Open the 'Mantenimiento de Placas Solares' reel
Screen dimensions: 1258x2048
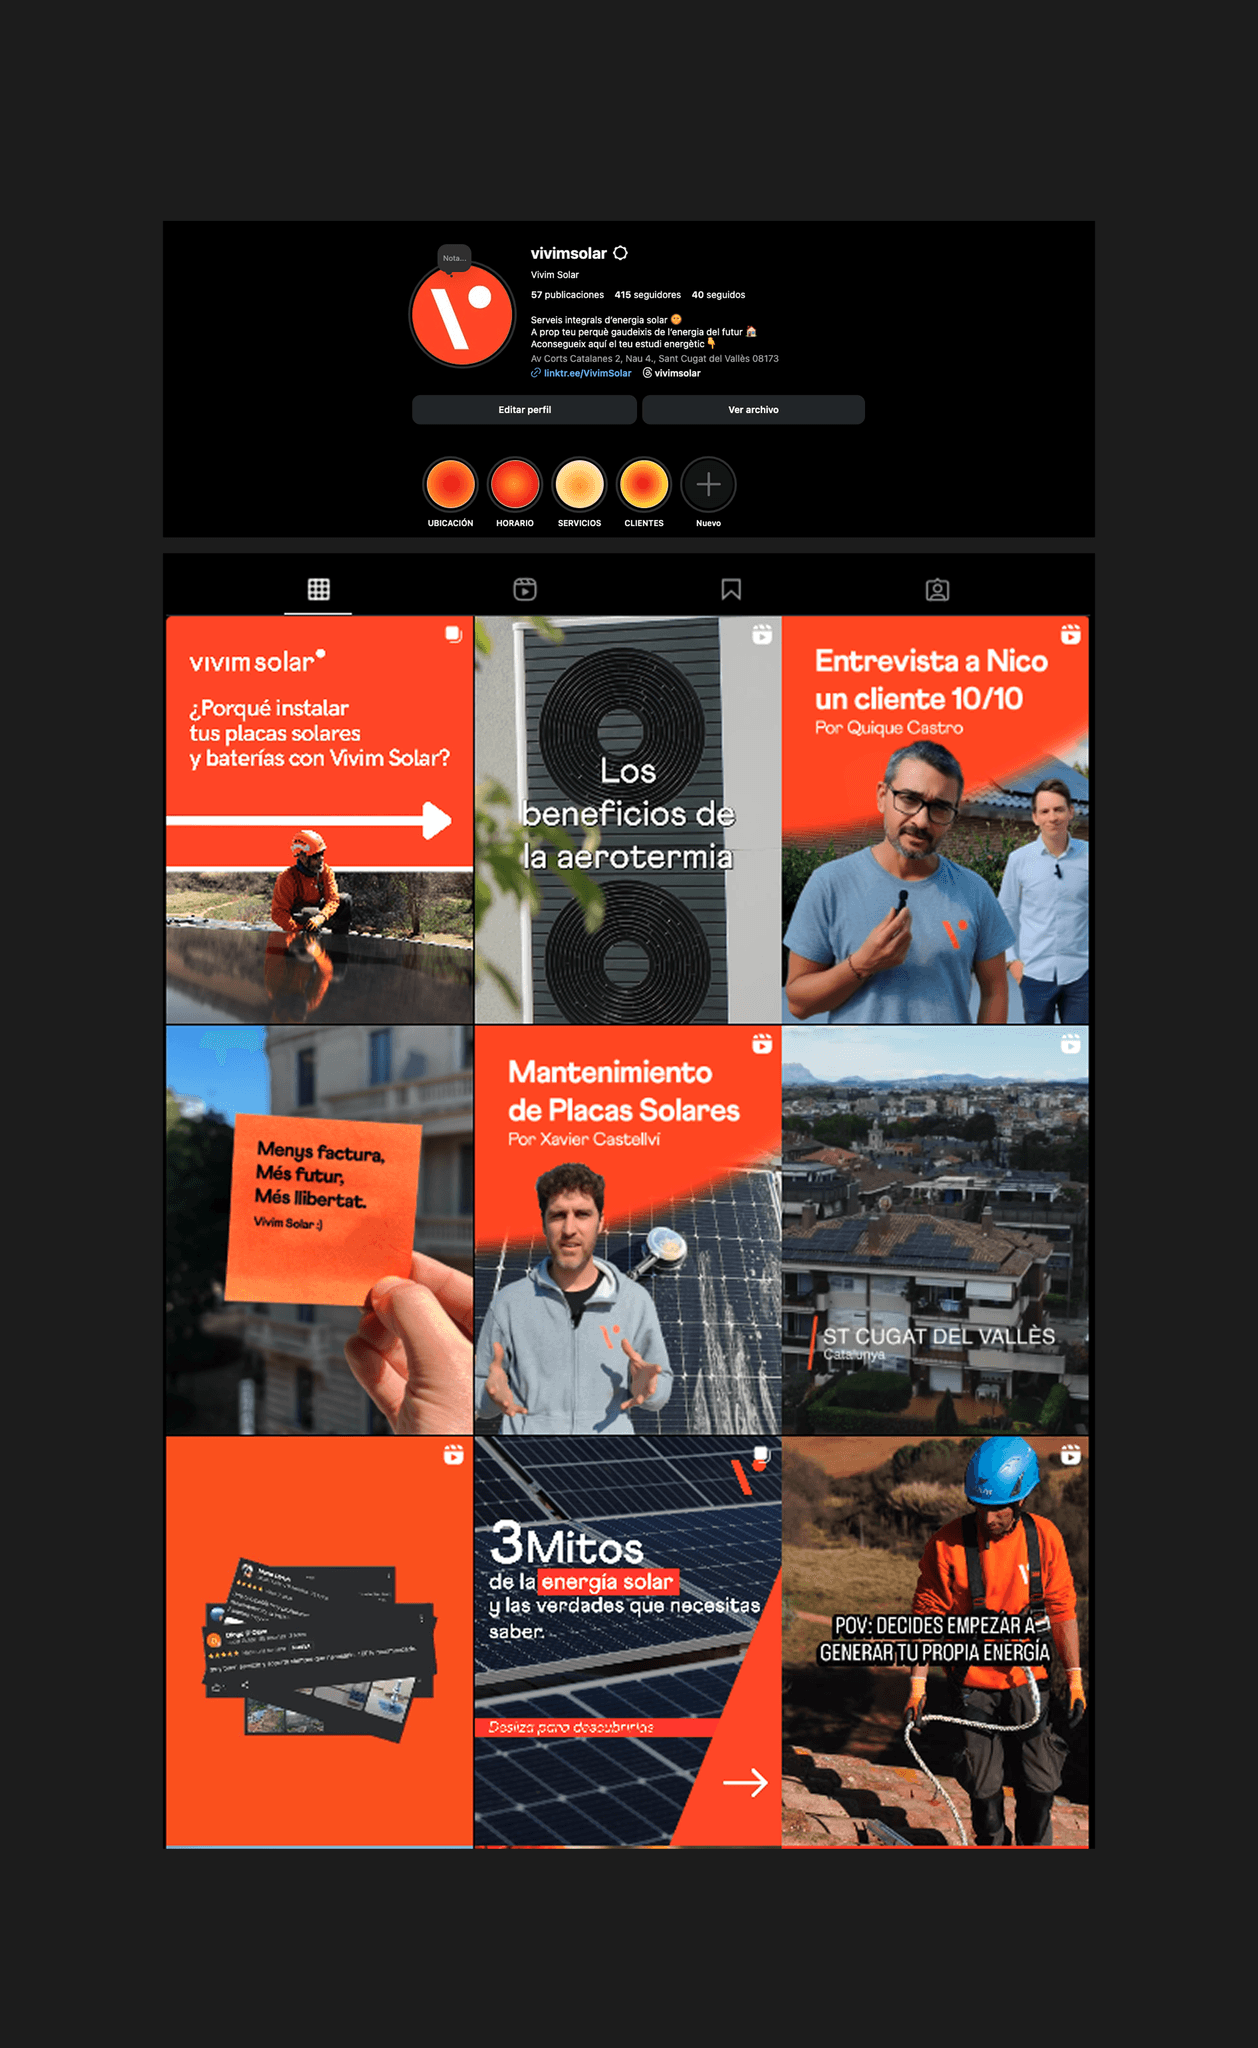click(x=628, y=1230)
